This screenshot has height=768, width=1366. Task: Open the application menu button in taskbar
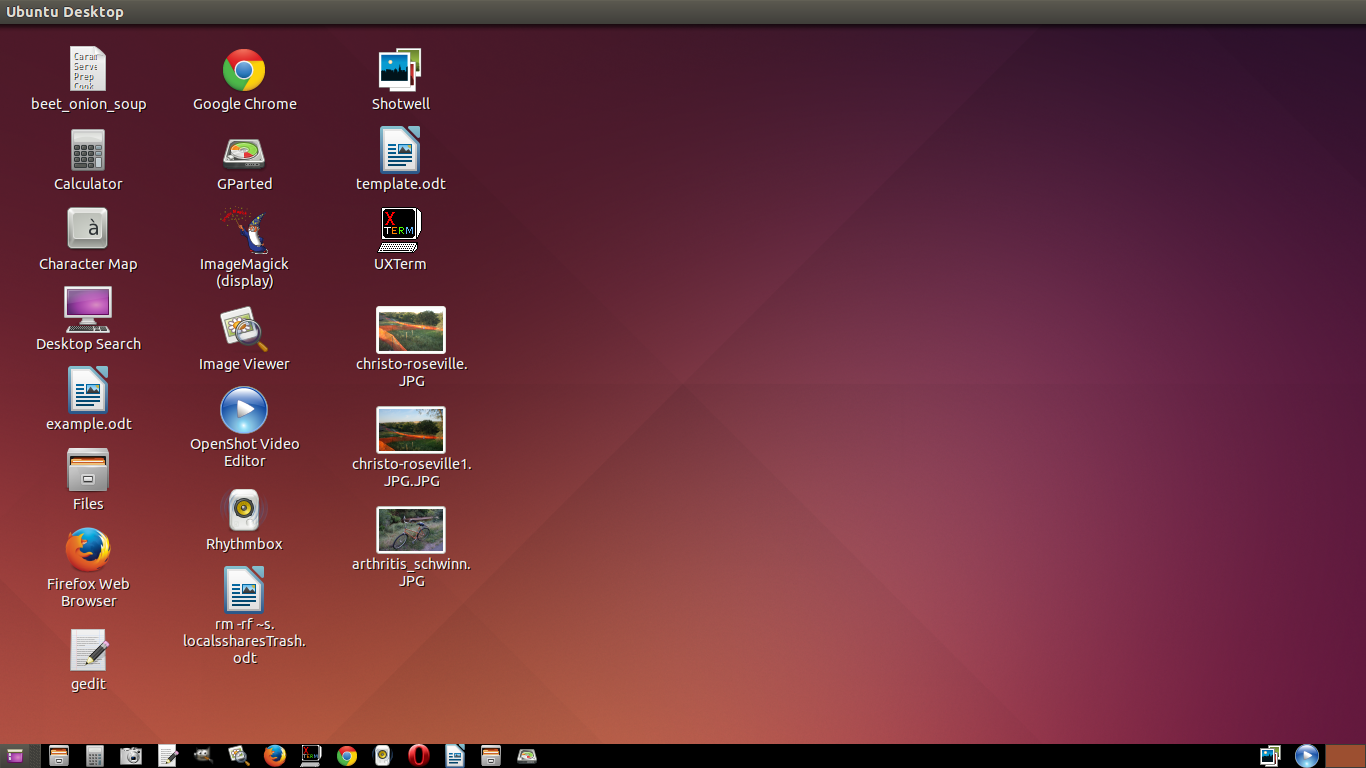[15, 756]
